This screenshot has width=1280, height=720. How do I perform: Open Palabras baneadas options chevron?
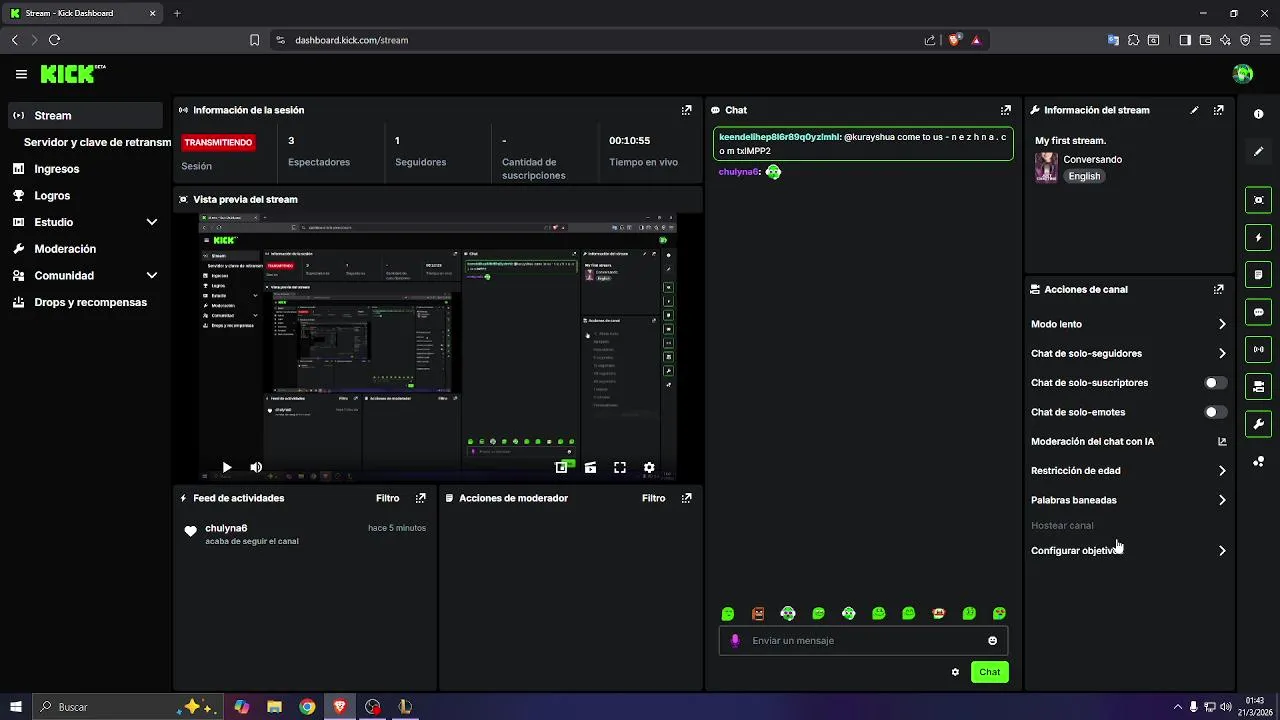[x=1222, y=500]
